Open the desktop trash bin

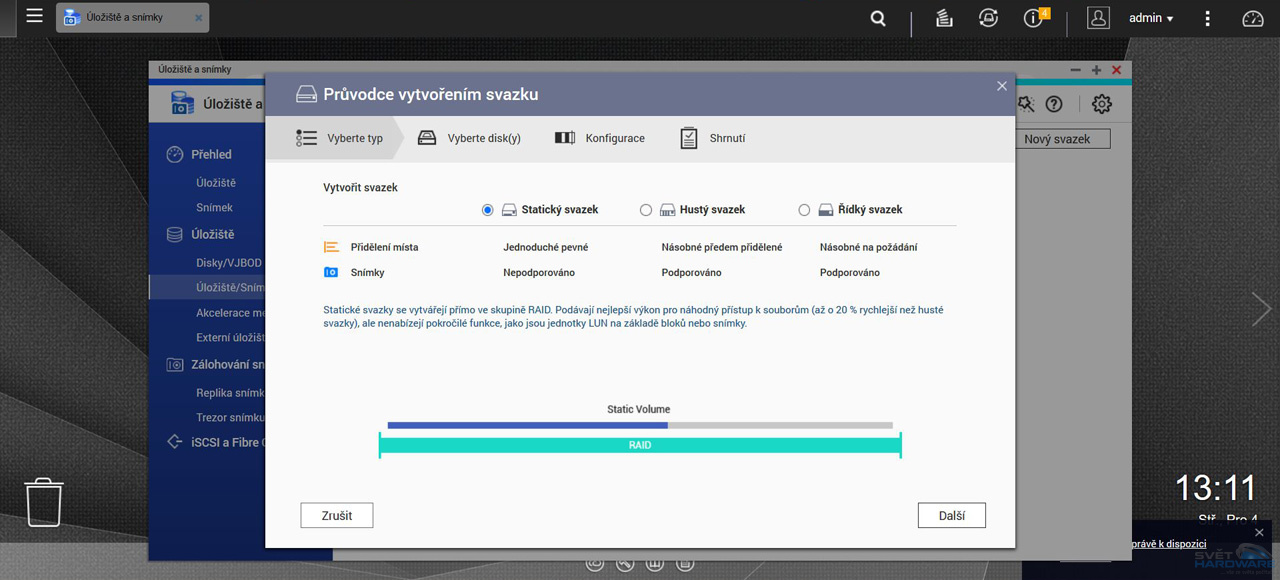tap(43, 502)
